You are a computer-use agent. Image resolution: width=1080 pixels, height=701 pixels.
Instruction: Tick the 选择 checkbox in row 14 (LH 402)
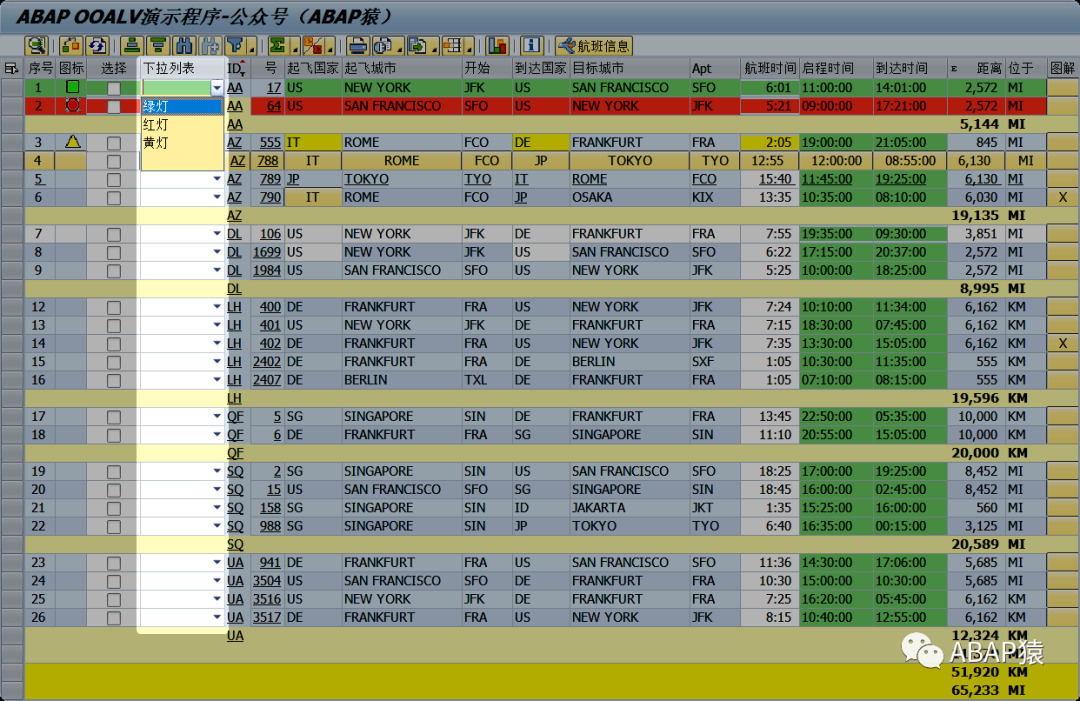coord(114,344)
